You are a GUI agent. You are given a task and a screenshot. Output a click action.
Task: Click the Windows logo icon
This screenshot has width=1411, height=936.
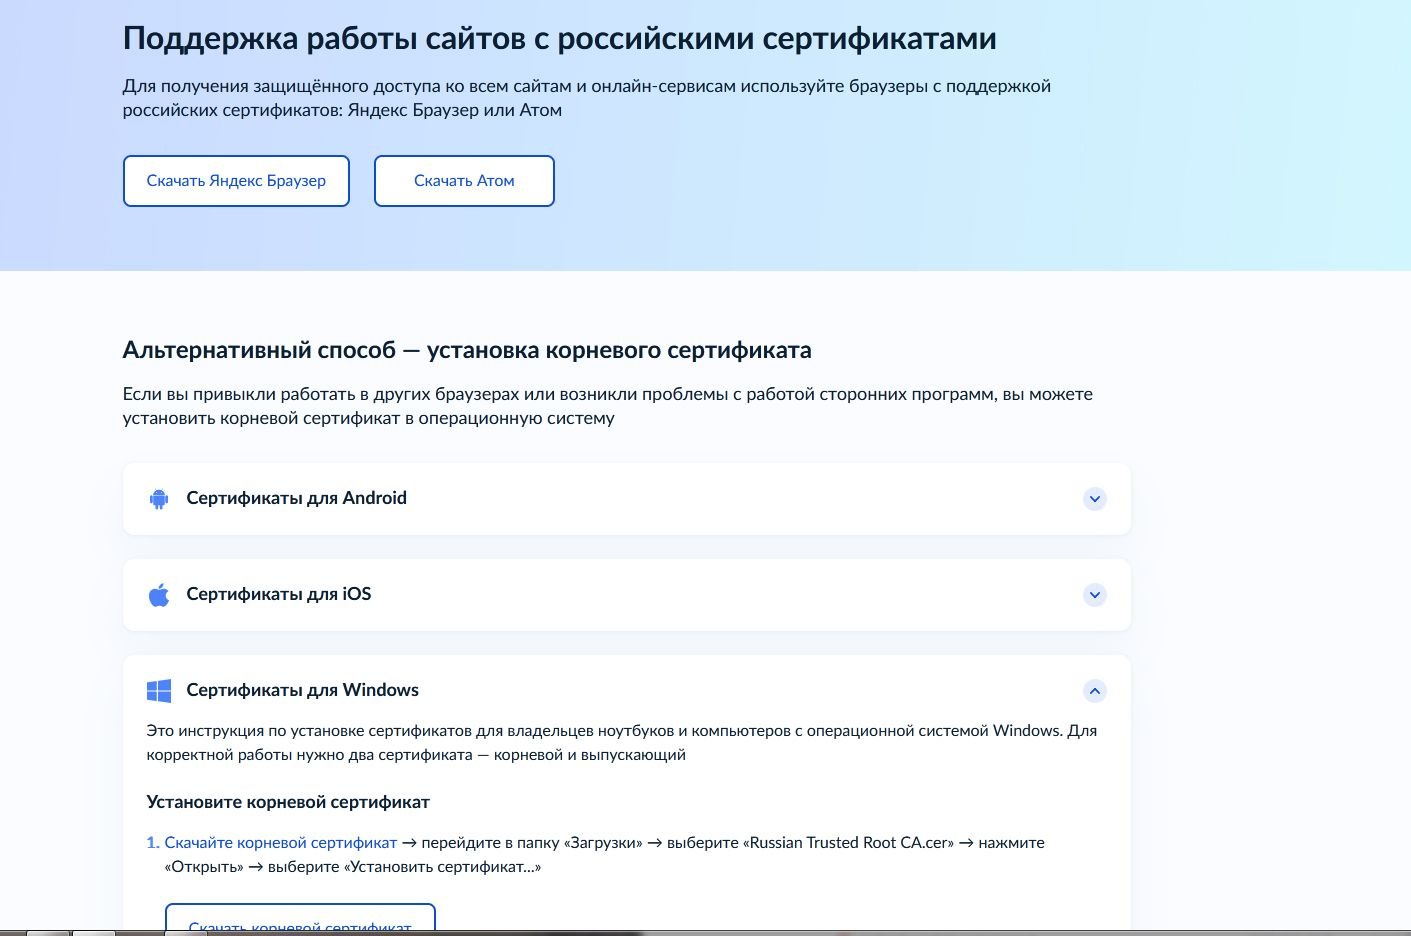158,691
